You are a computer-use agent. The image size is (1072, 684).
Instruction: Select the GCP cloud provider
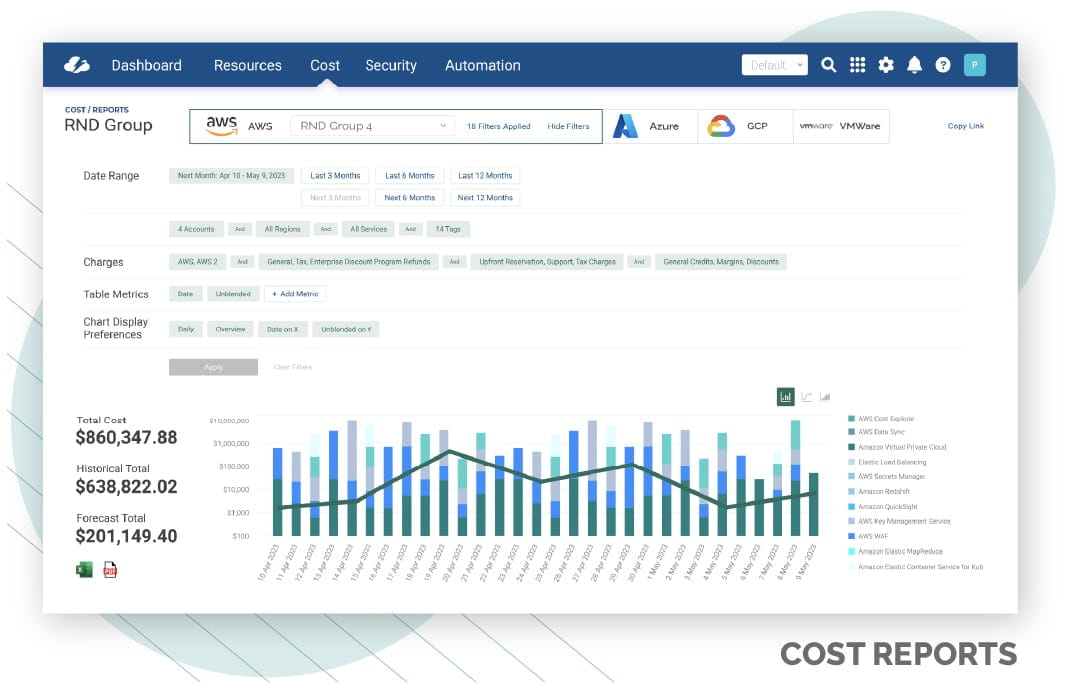point(744,126)
